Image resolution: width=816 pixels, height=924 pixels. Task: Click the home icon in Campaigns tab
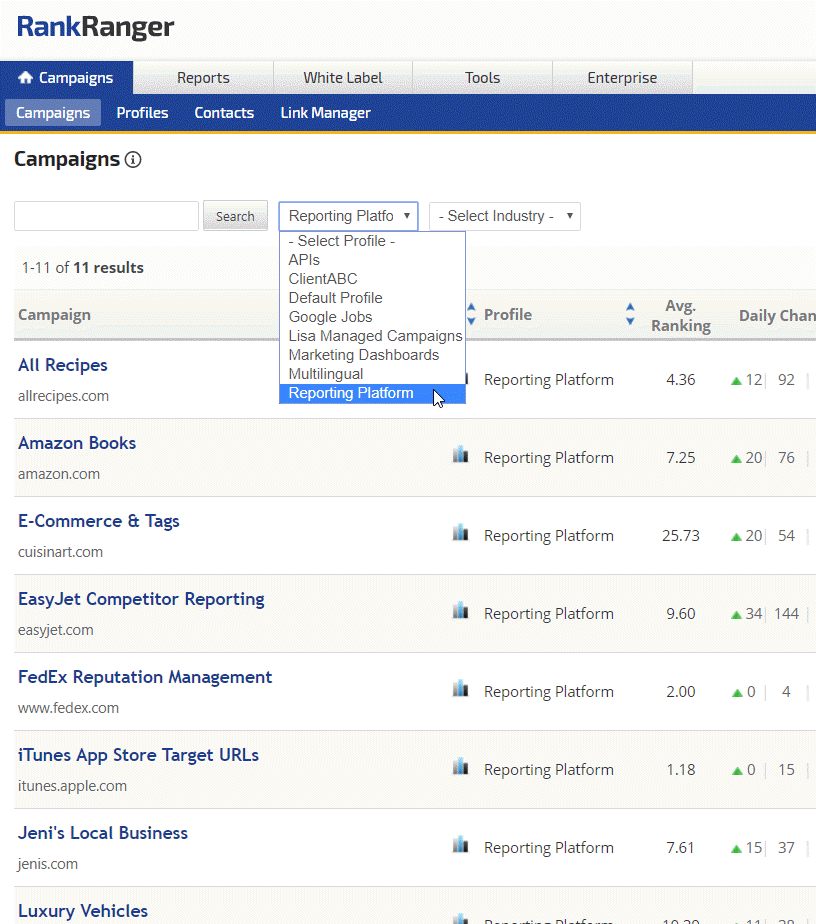[x=26, y=78]
